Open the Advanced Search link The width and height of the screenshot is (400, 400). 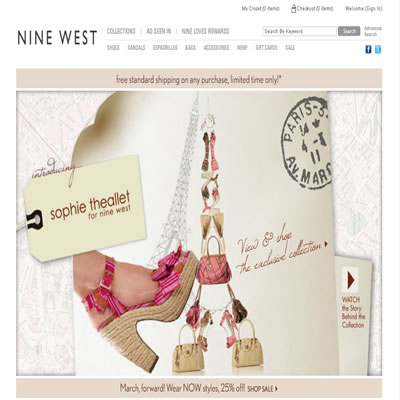click(x=373, y=31)
